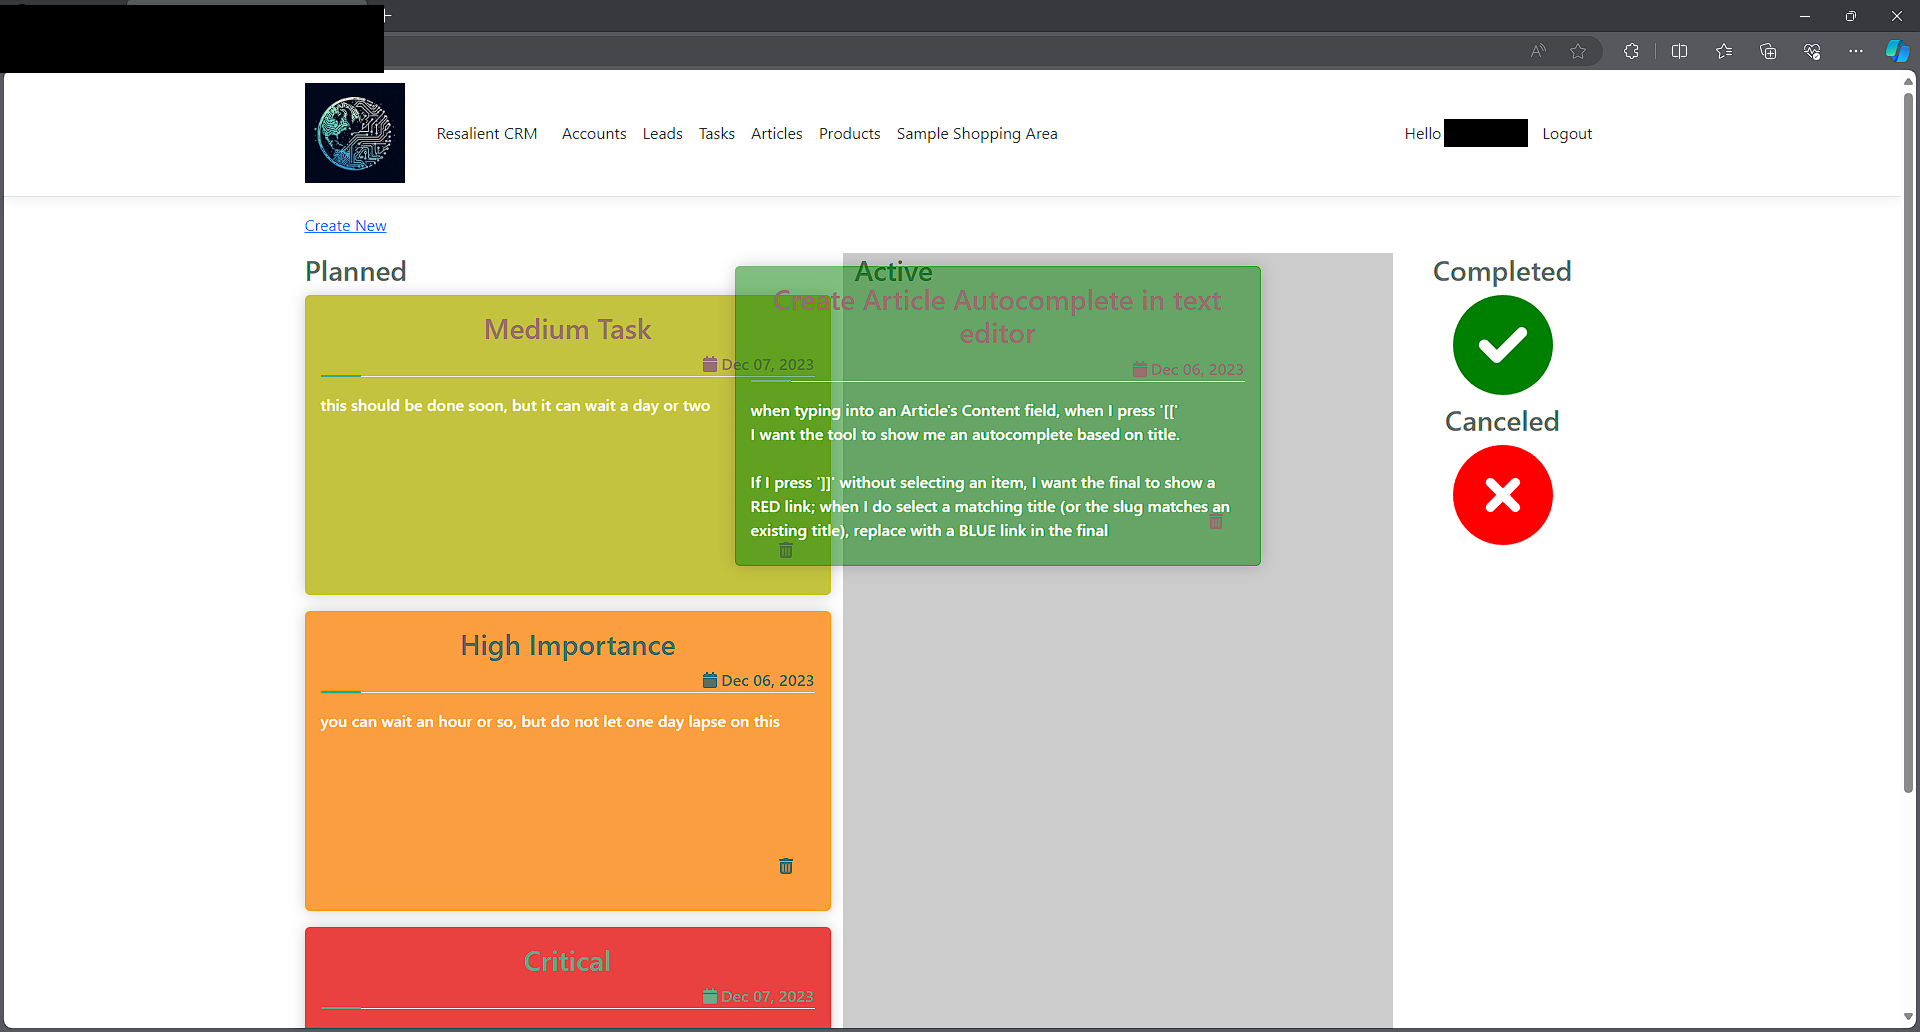Click the Resalient CRM globe logo

tap(354, 132)
